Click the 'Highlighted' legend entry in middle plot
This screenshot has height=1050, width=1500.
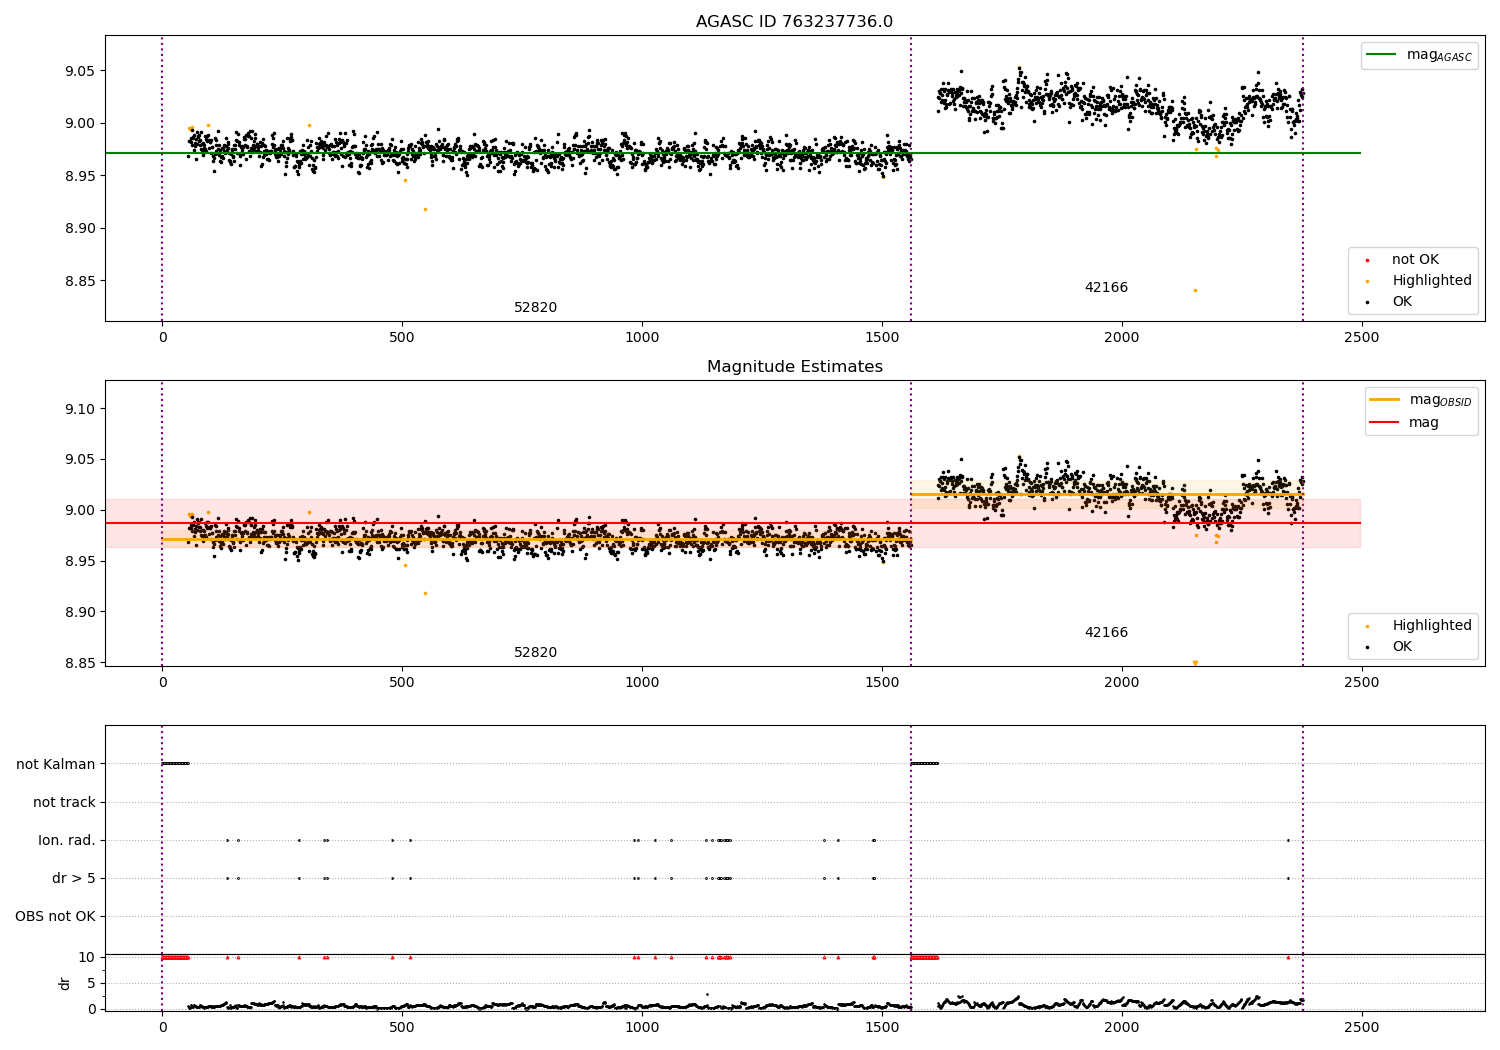tap(1420, 625)
